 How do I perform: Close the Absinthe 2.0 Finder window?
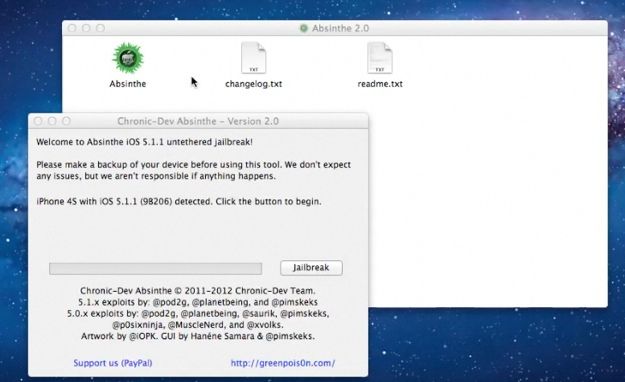[x=72, y=28]
